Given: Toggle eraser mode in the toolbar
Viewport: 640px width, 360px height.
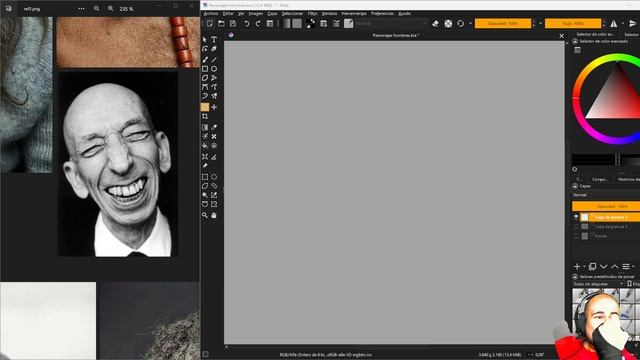Looking at the screenshot, I should pyautogui.click(x=436, y=24).
